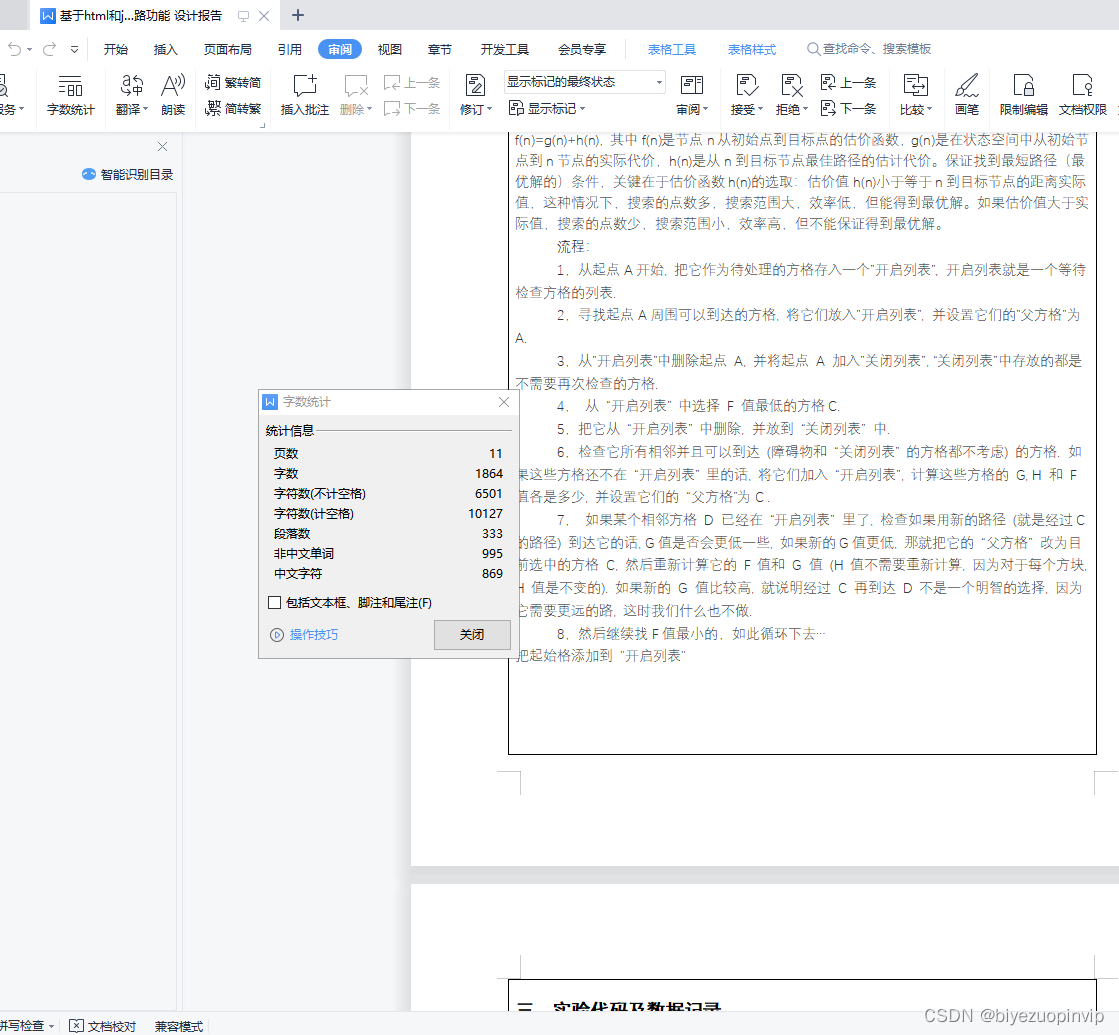Click the 翻译 translate icon
Screen dimensions: 1119x1035
click(131, 86)
